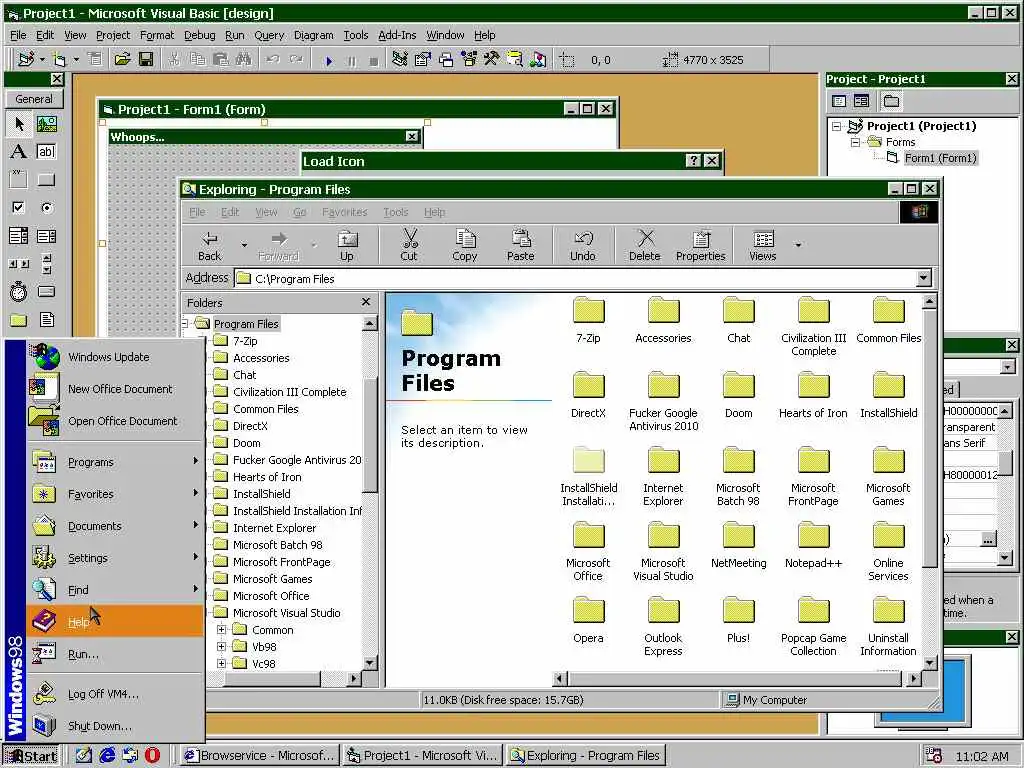Switch to Browservice taskbar button
1024x768 pixels.
[259, 756]
